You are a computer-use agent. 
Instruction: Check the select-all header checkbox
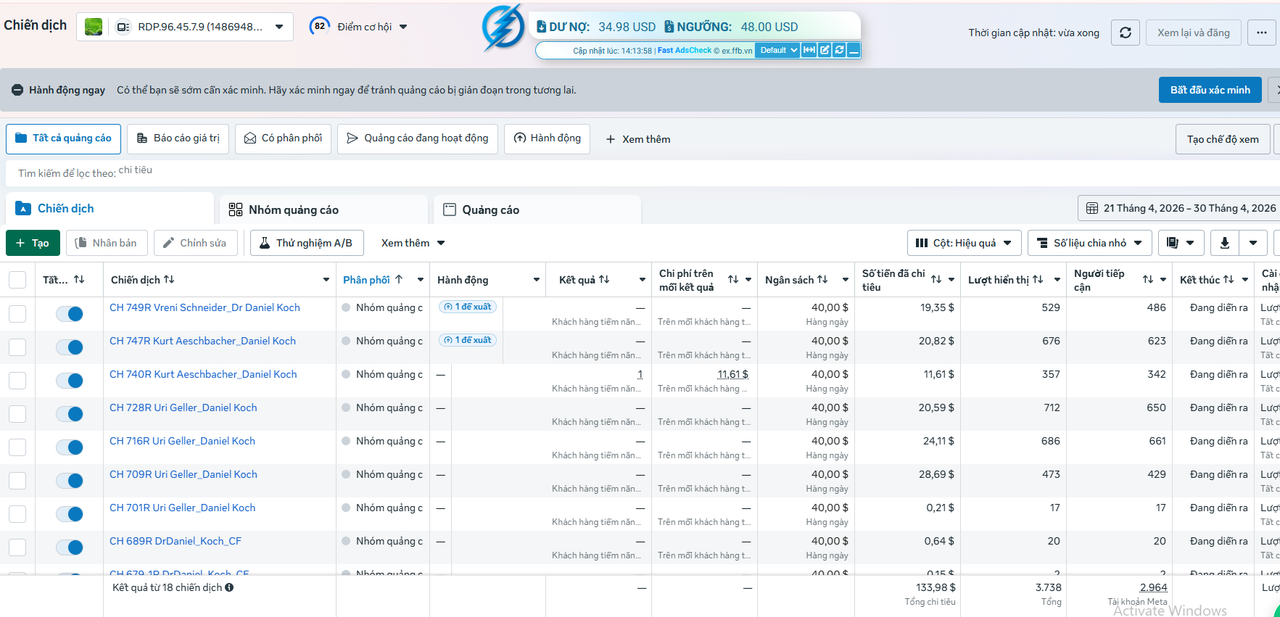click(17, 280)
